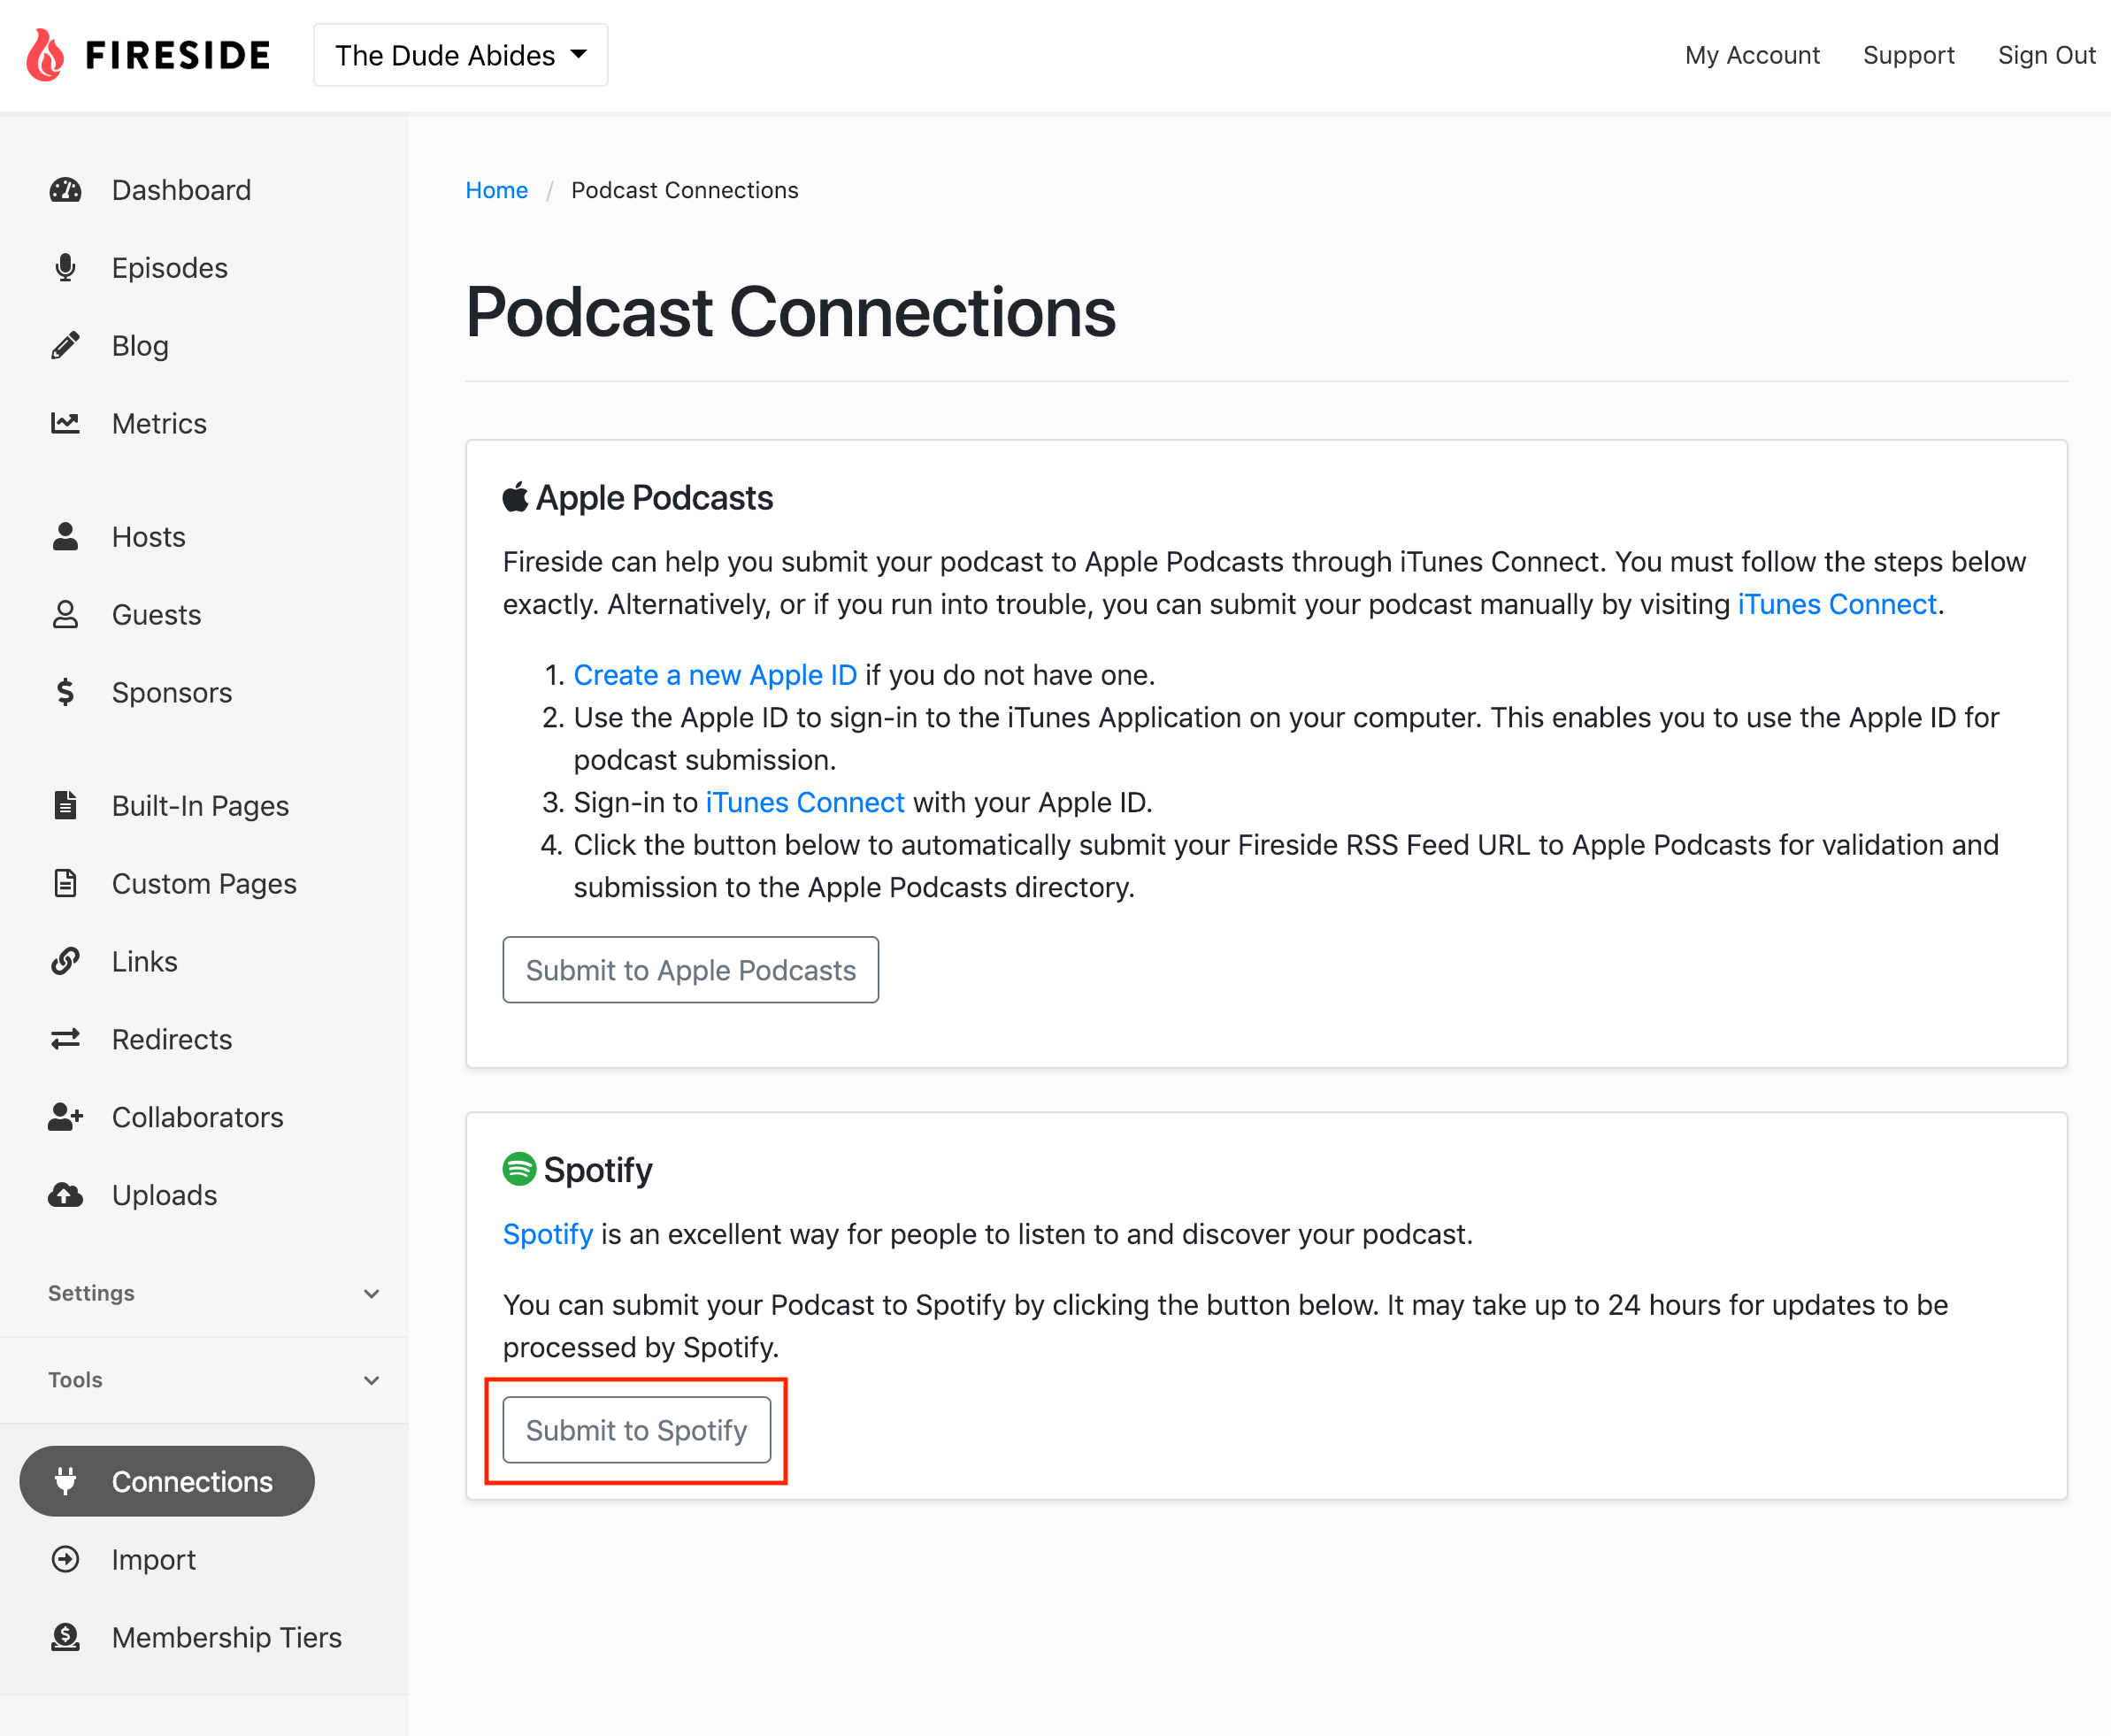Go to Custom Pages
This screenshot has width=2111, height=1736.
point(204,884)
